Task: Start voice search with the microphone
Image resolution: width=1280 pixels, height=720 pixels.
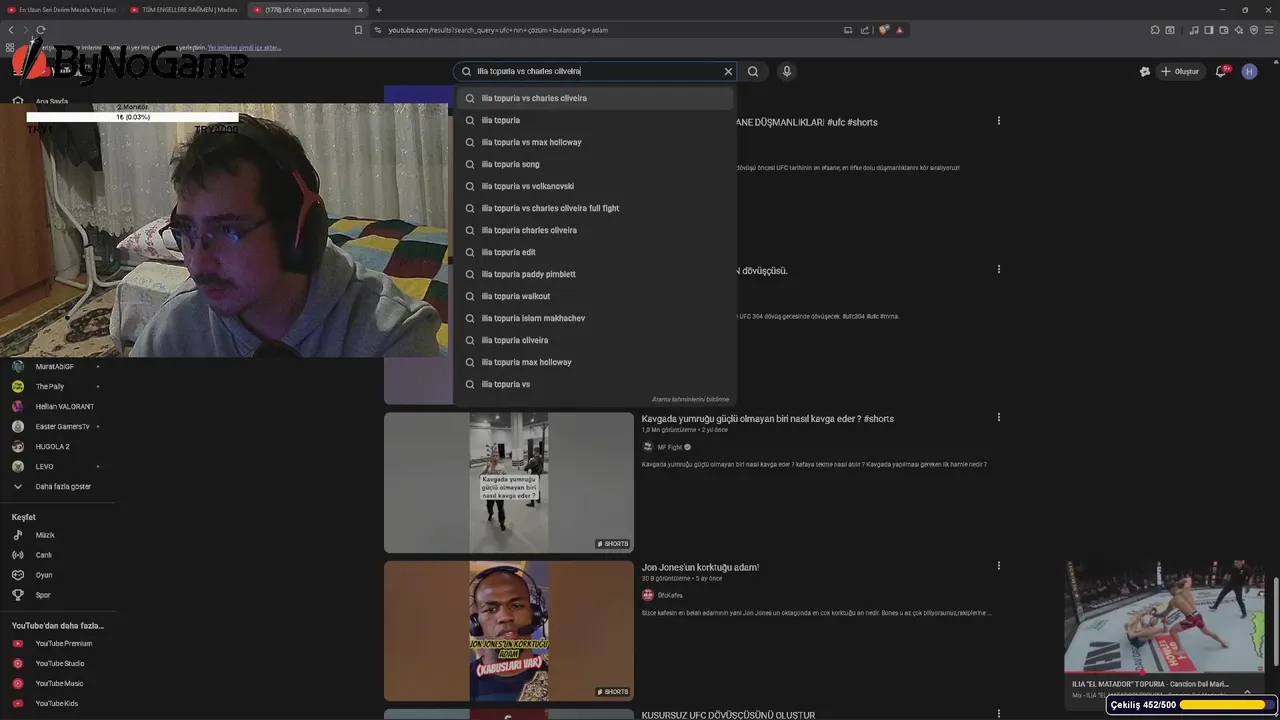Action: 786,71
